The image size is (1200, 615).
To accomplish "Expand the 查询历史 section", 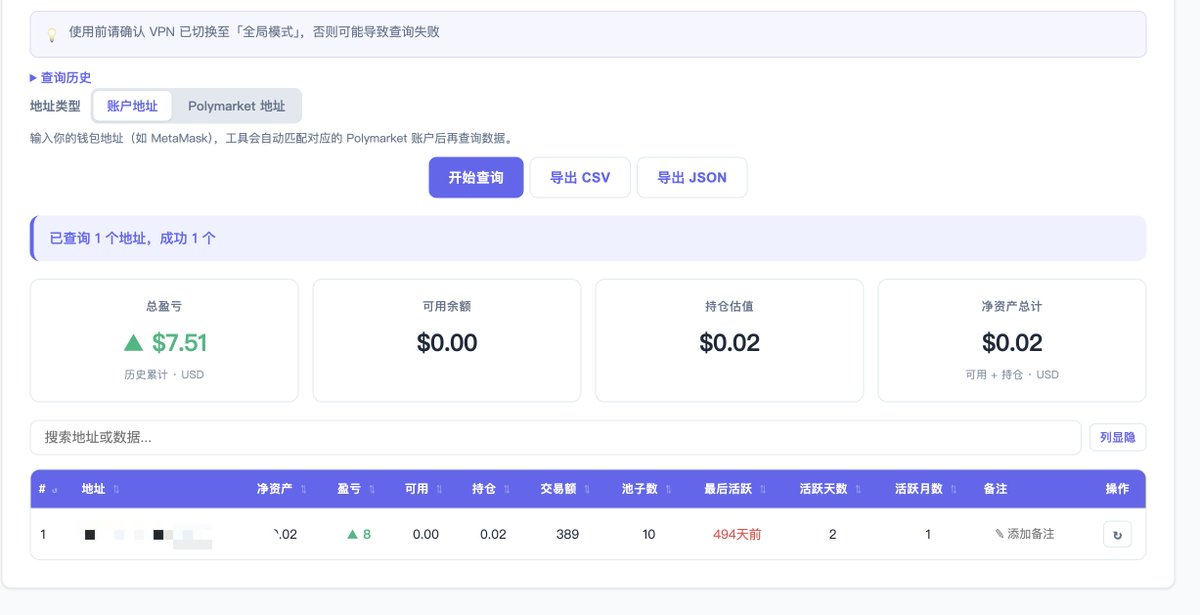I will (61, 77).
